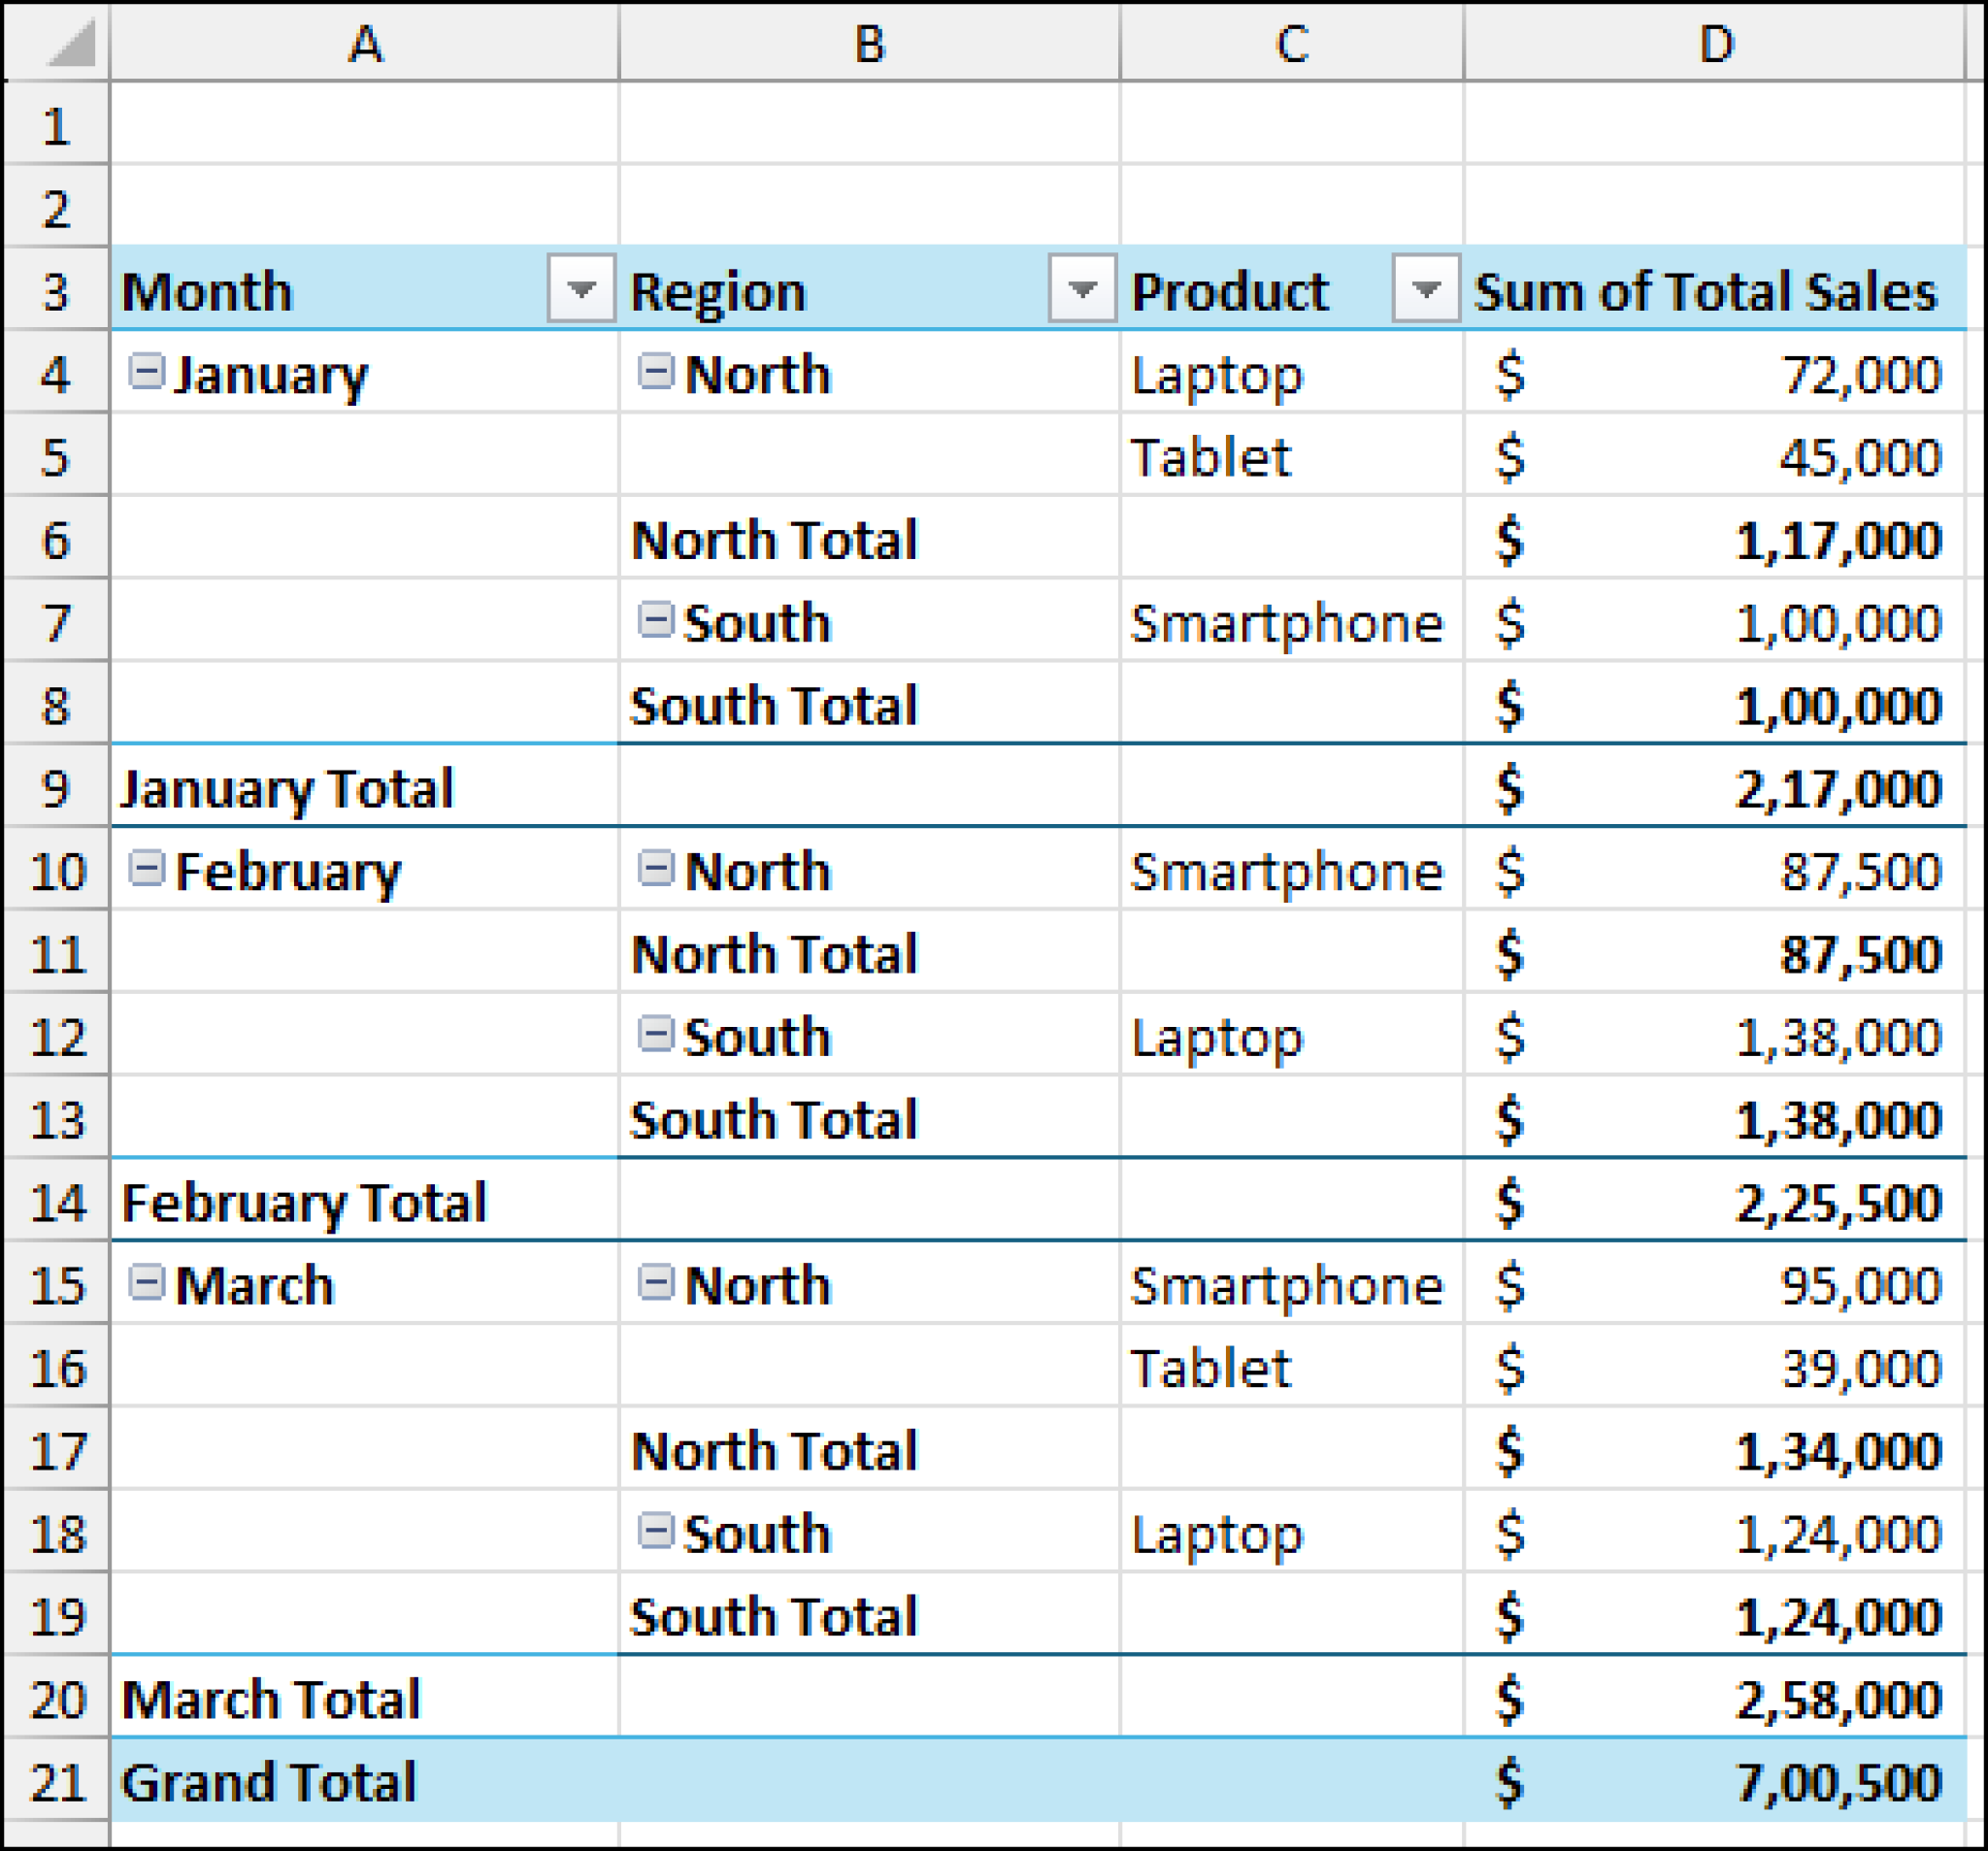
Task: Collapse the February month group
Action: coord(146,868)
